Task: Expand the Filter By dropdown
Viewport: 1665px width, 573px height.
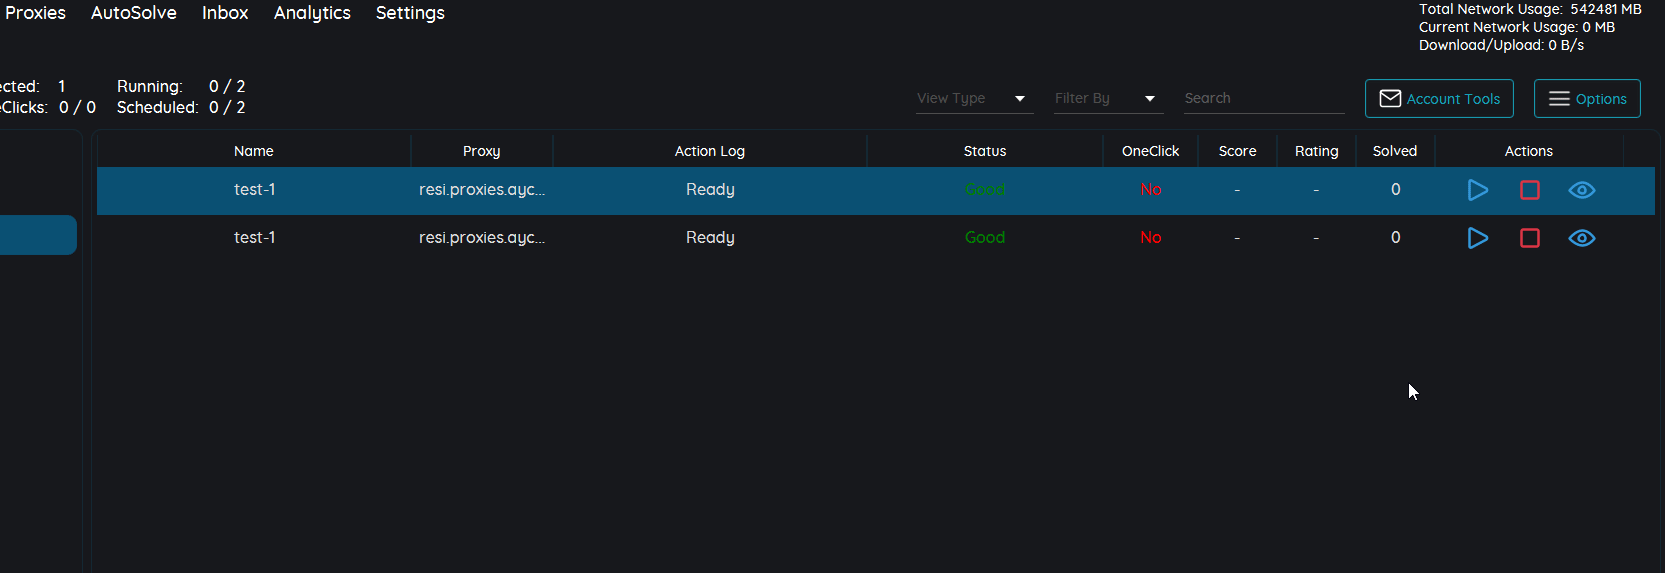Action: 1107,98
